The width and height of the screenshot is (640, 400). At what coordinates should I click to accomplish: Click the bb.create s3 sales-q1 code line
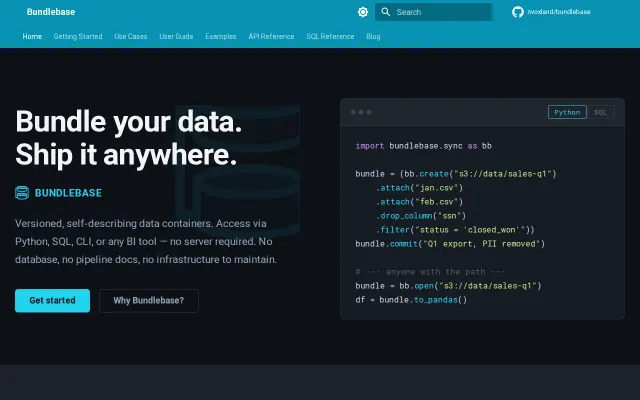coord(456,173)
